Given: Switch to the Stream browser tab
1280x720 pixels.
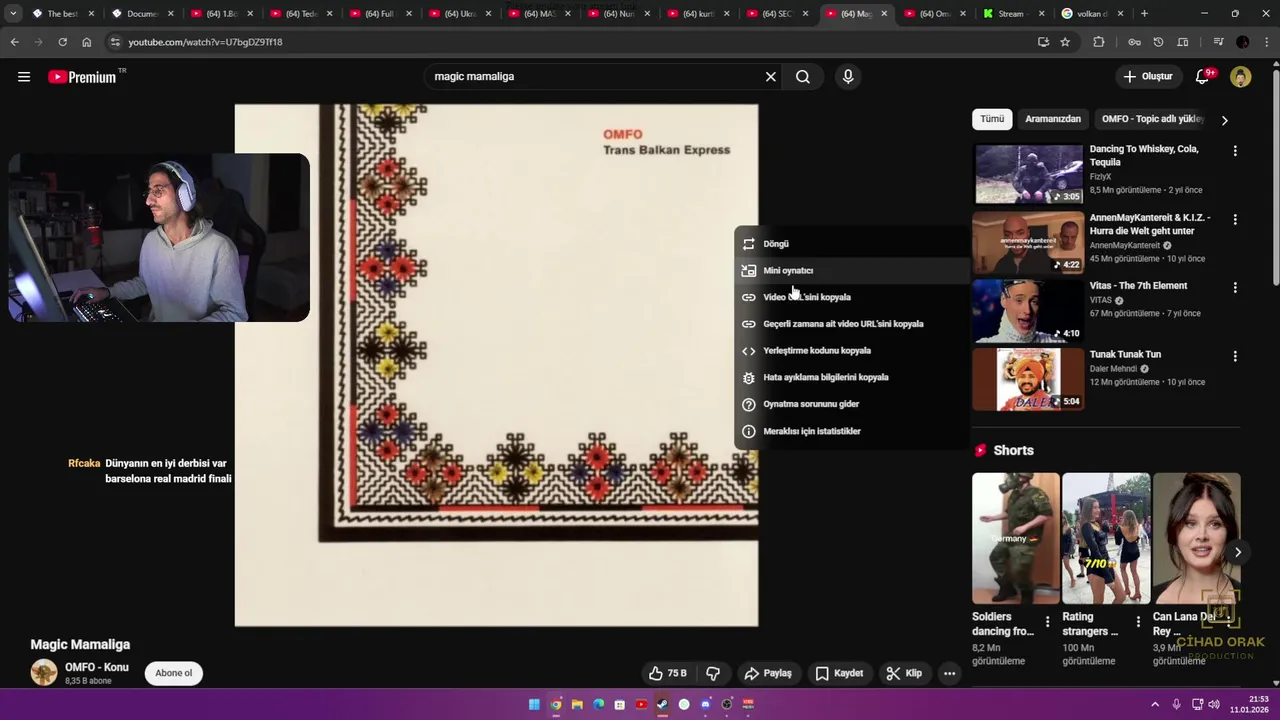Looking at the screenshot, I should click(1013, 14).
